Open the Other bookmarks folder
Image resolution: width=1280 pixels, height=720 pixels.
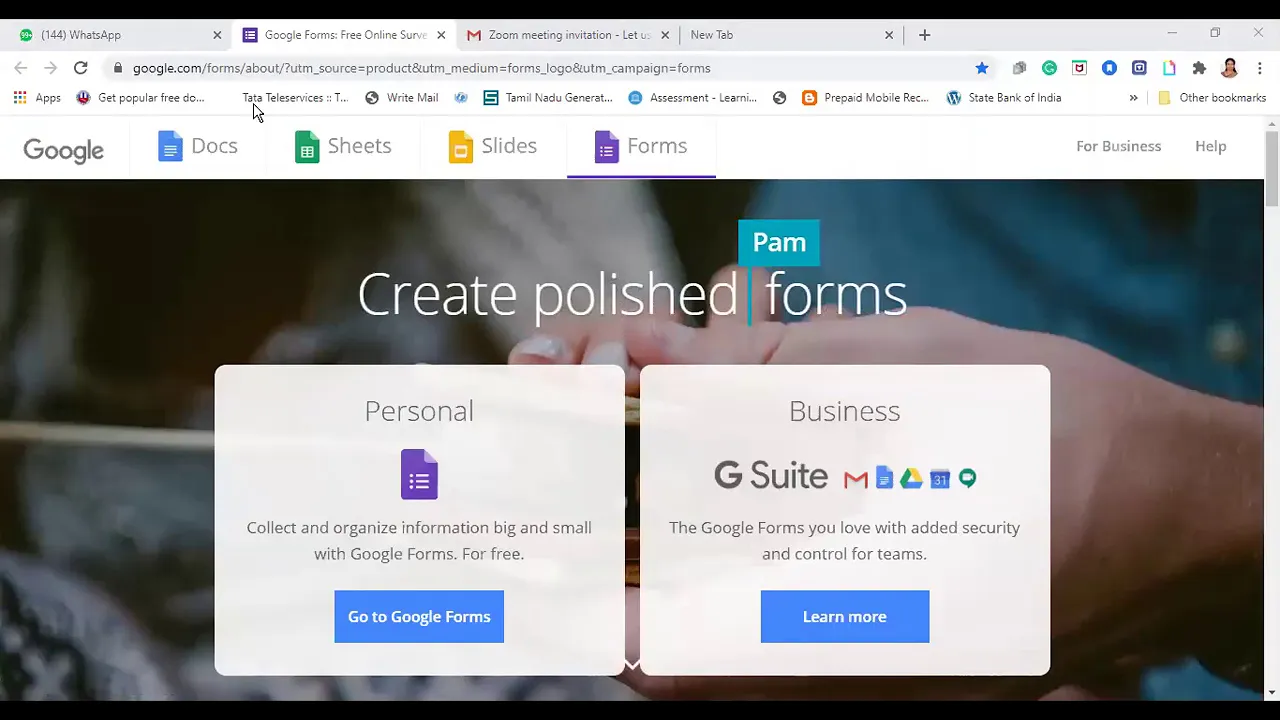tap(1212, 98)
